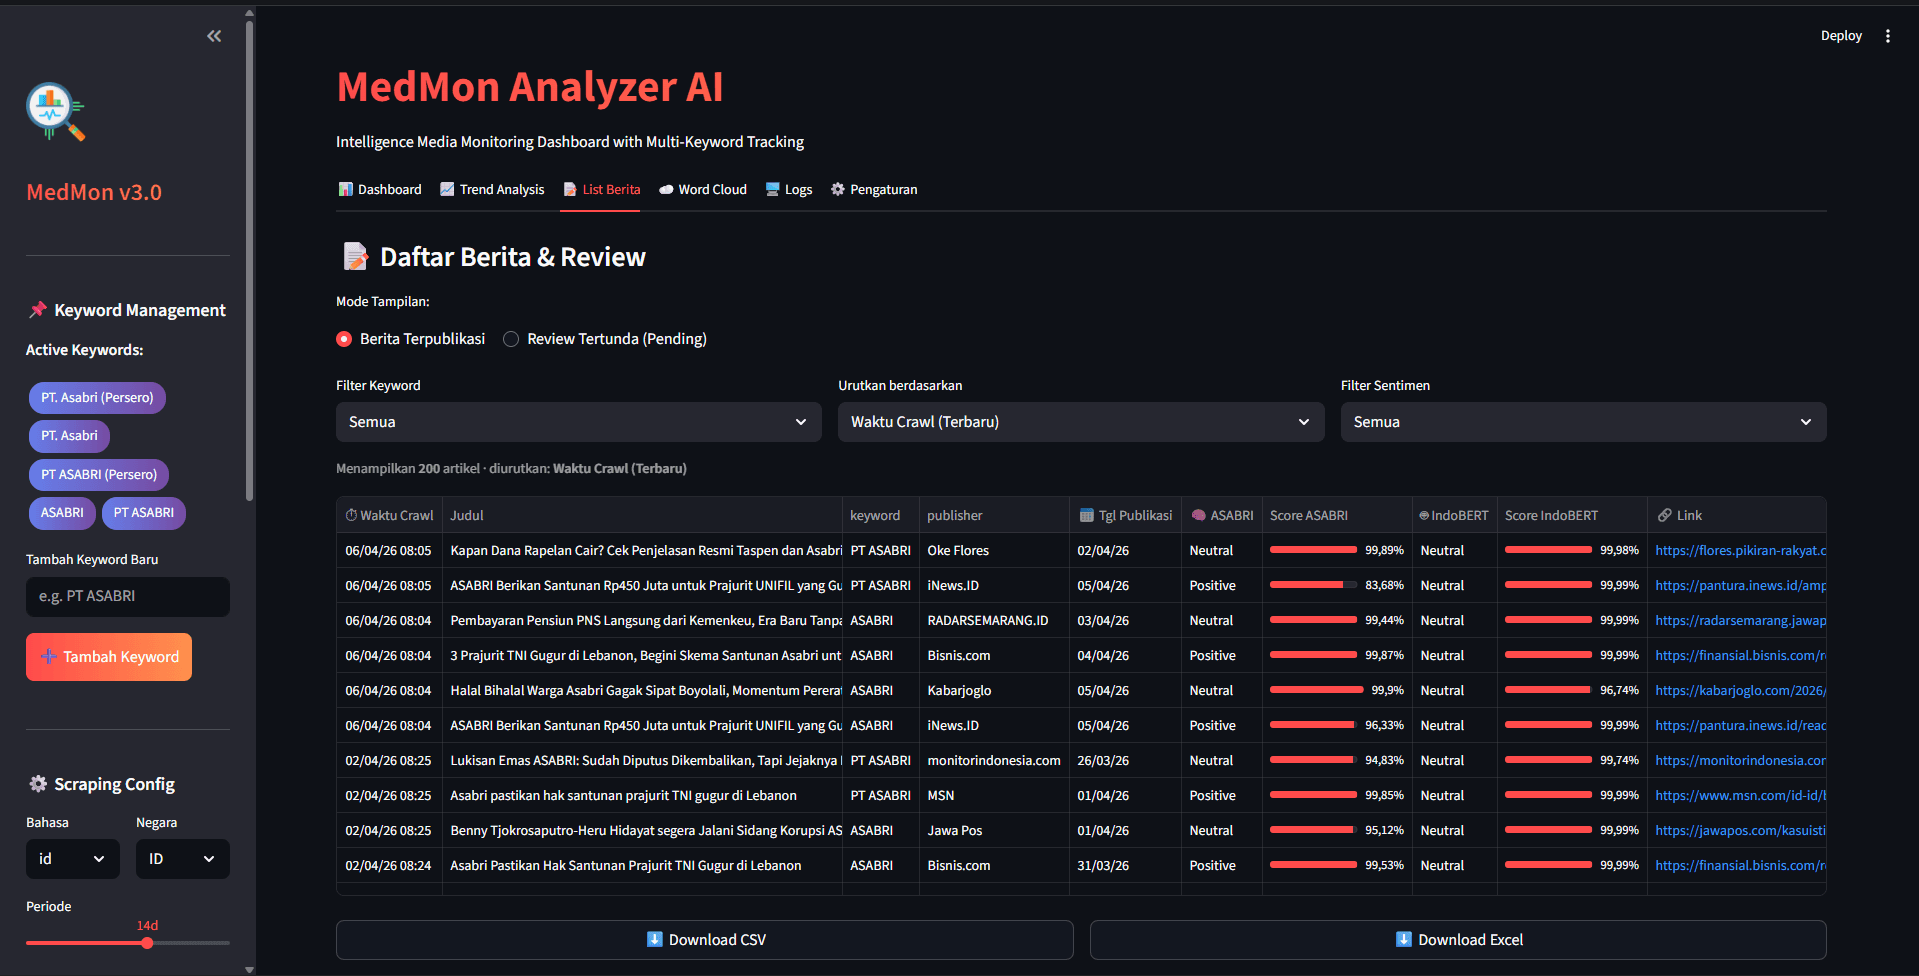Click the Download Excel button
Viewport: 1919px width, 976px height.
[1458, 940]
